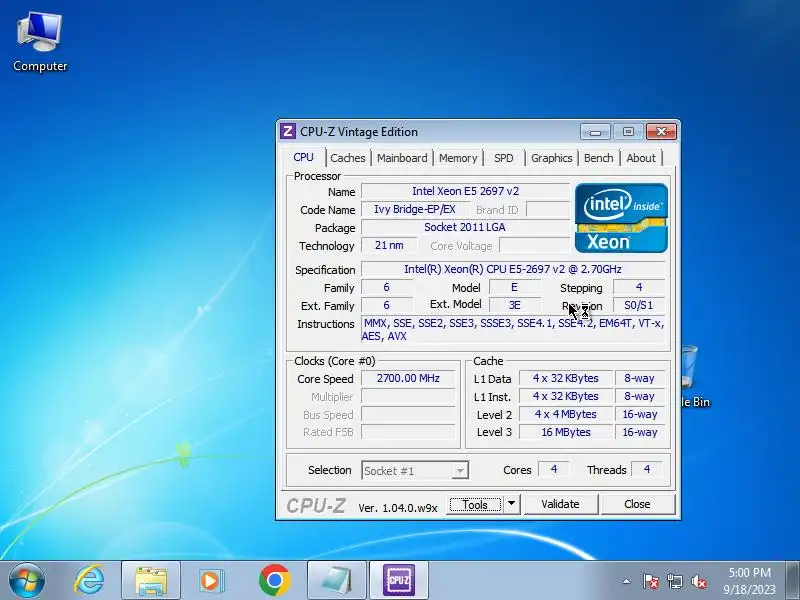Click the L1 Inst. 8-way value
Image resolution: width=800 pixels, height=600 pixels.
tap(640, 396)
